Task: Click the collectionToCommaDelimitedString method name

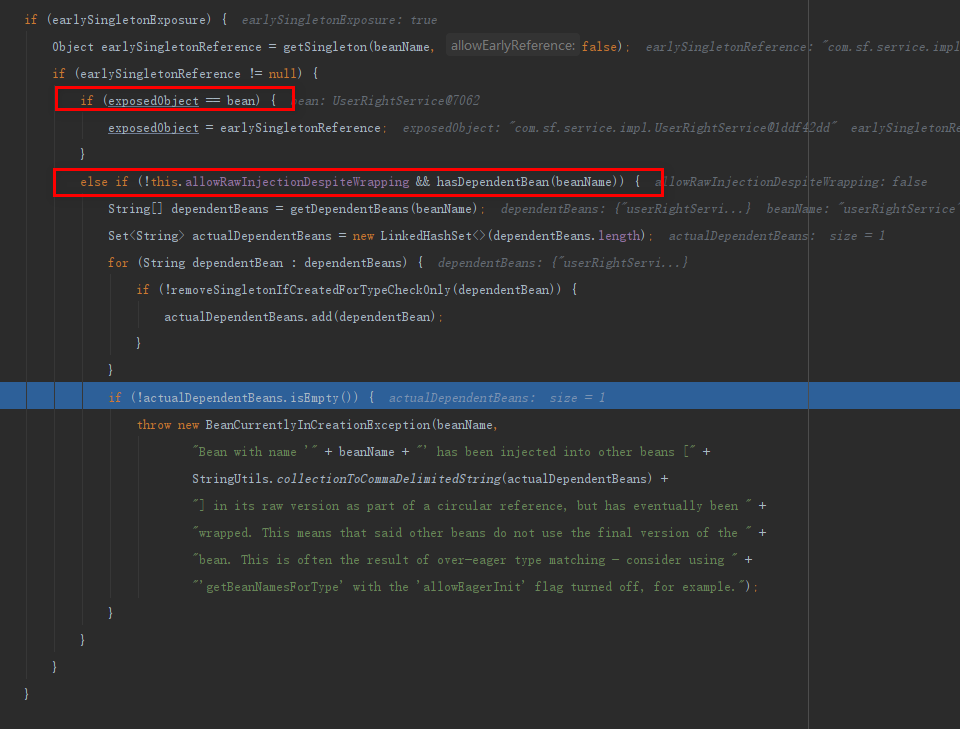Action: (389, 479)
